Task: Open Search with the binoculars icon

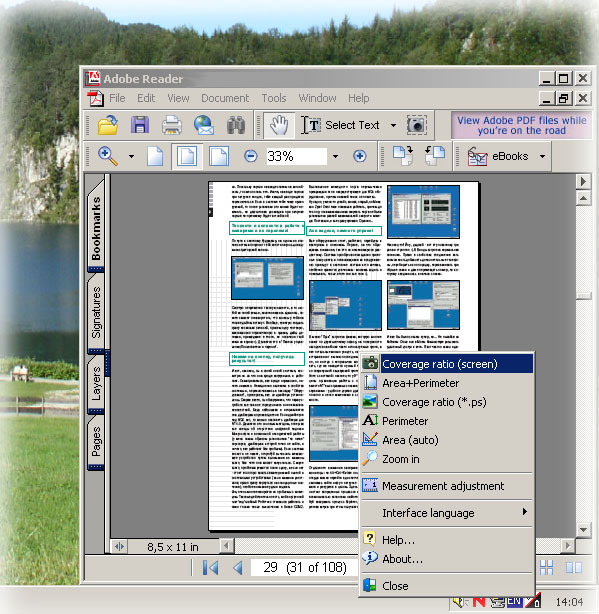Action: coord(236,125)
